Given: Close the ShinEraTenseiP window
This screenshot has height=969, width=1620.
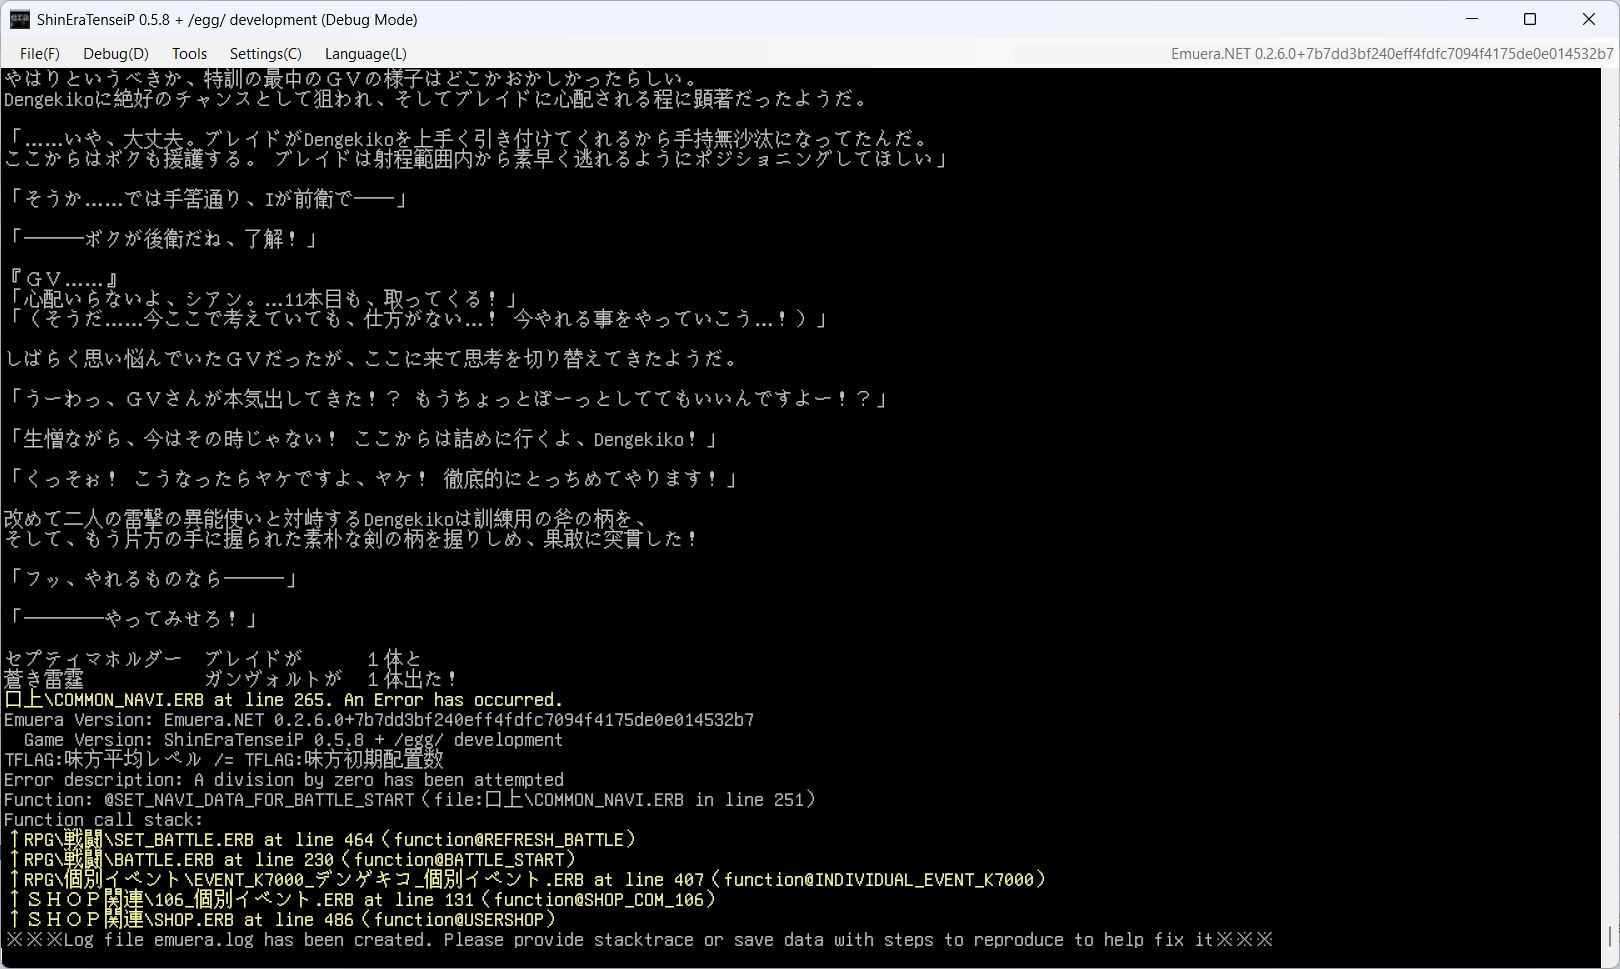Looking at the screenshot, I should 1589,19.
